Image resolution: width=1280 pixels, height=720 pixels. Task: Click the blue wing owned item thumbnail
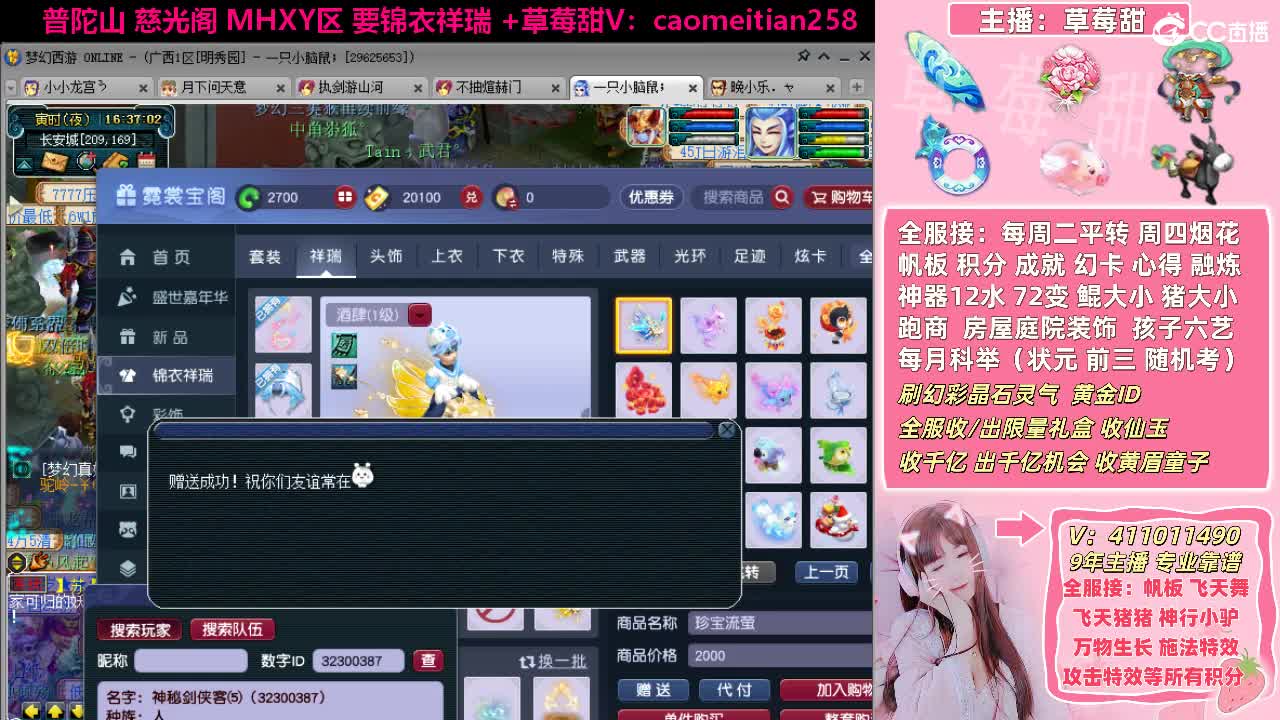[283, 390]
